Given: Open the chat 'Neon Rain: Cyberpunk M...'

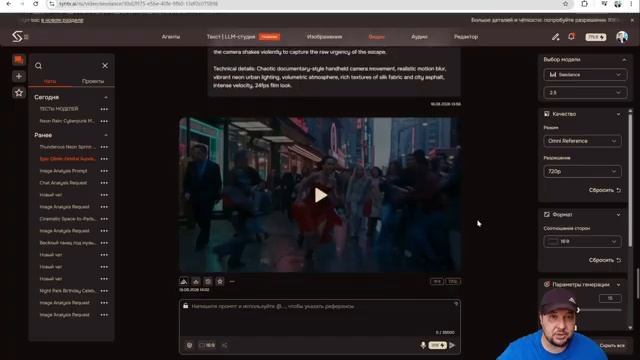Looking at the screenshot, I should click(67, 121).
